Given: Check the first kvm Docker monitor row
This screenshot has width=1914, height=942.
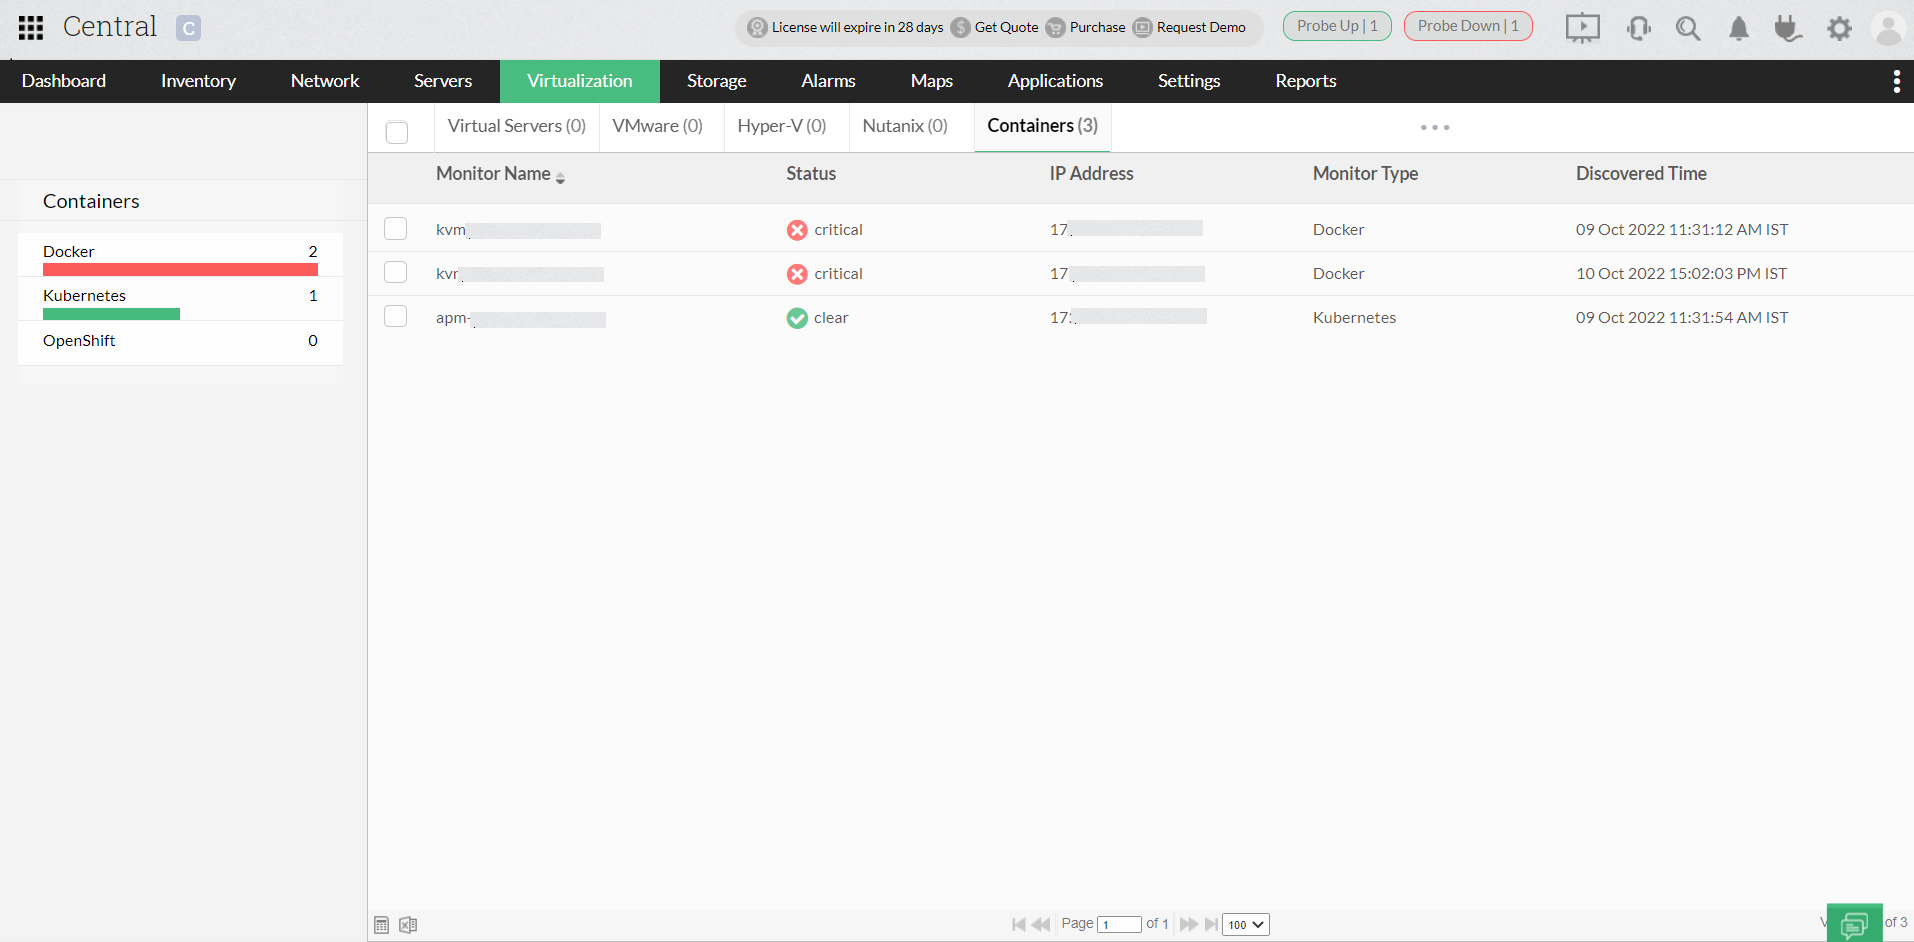Looking at the screenshot, I should pyautogui.click(x=395, y=228).
